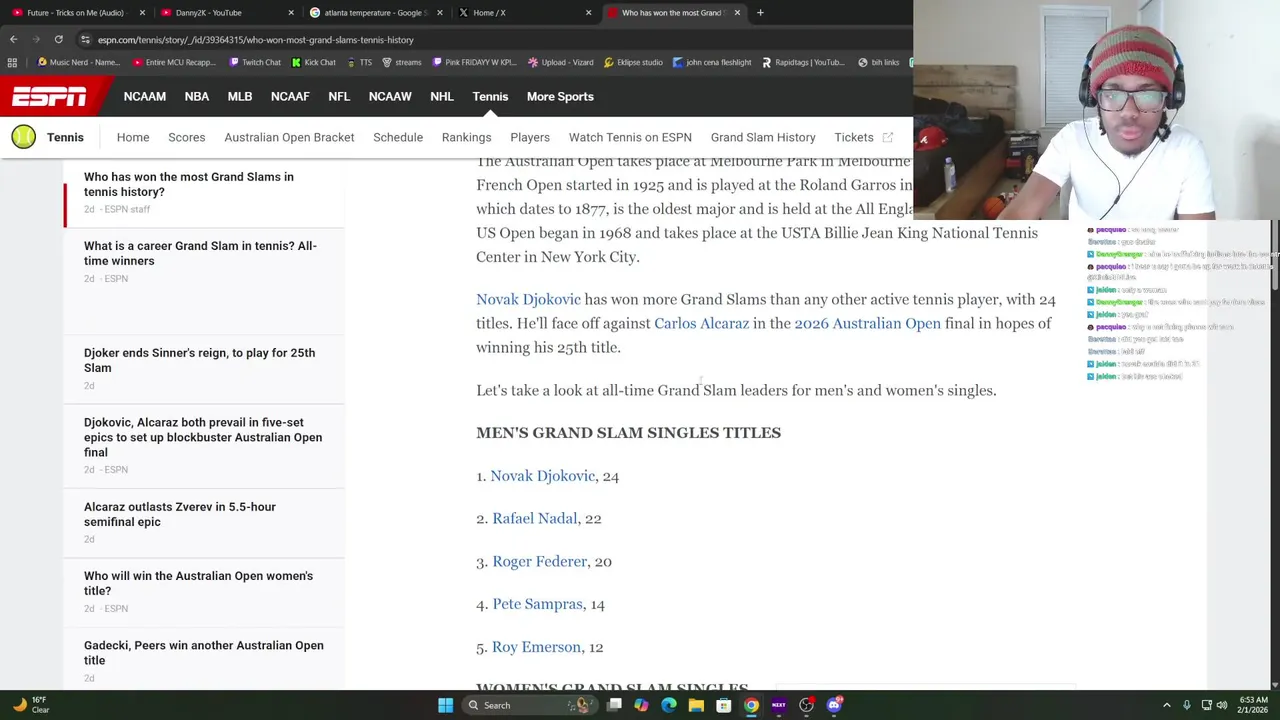Open the Novak Djokovic link in the article paragraph
Image resolution: width=1280 pixels, height=720 pixels.
(528, 299)
